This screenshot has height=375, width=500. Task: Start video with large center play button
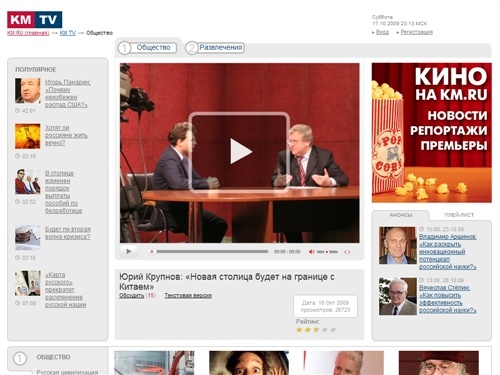point(239,152)
